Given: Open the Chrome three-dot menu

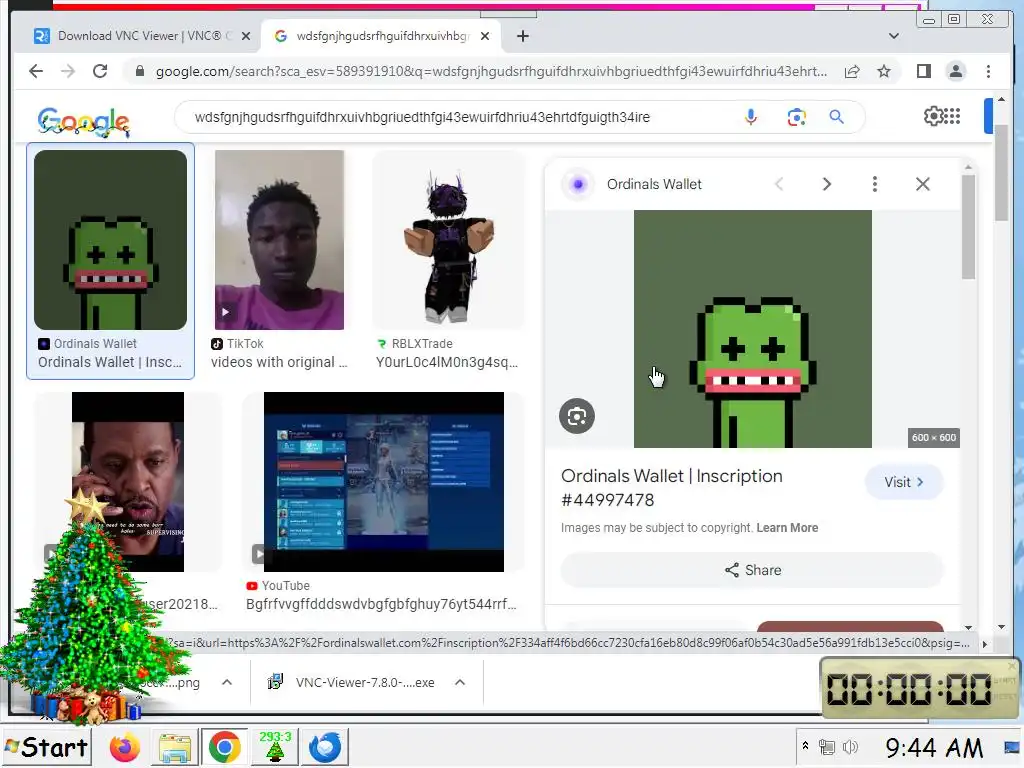Looking at the screenshot, I should point(988,71).
